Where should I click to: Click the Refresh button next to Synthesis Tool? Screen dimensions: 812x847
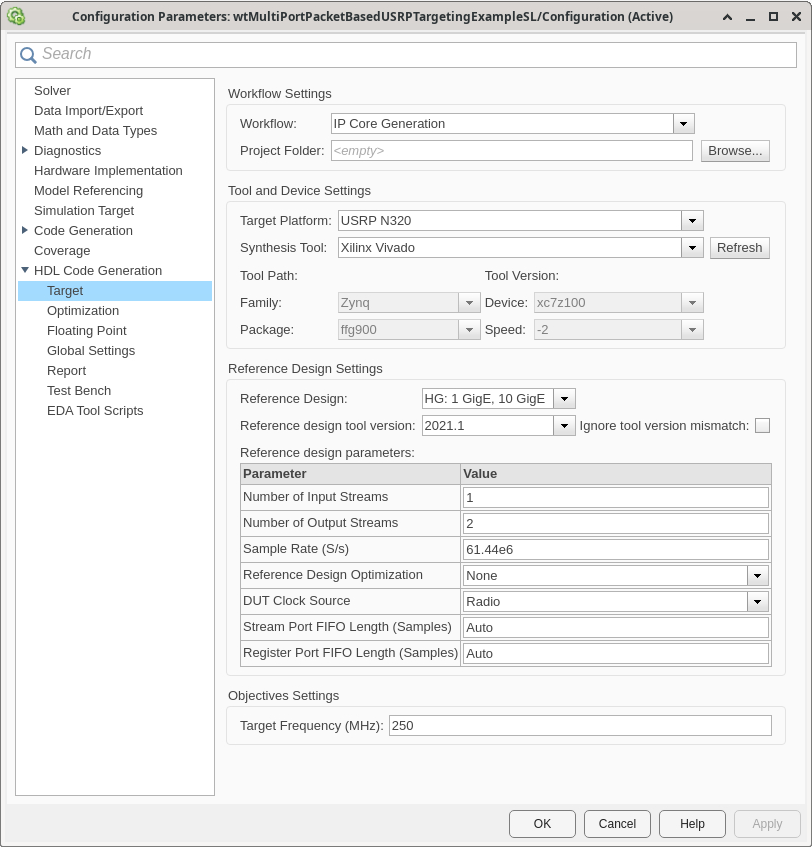pos(739,247)
